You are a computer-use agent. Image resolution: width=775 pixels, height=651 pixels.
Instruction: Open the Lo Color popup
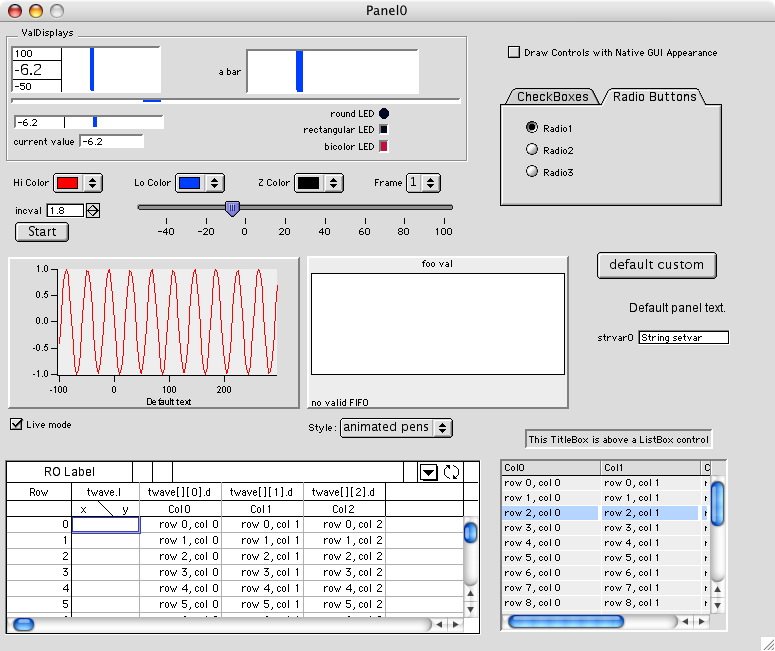pyautogui.click(x=200, y=183)
